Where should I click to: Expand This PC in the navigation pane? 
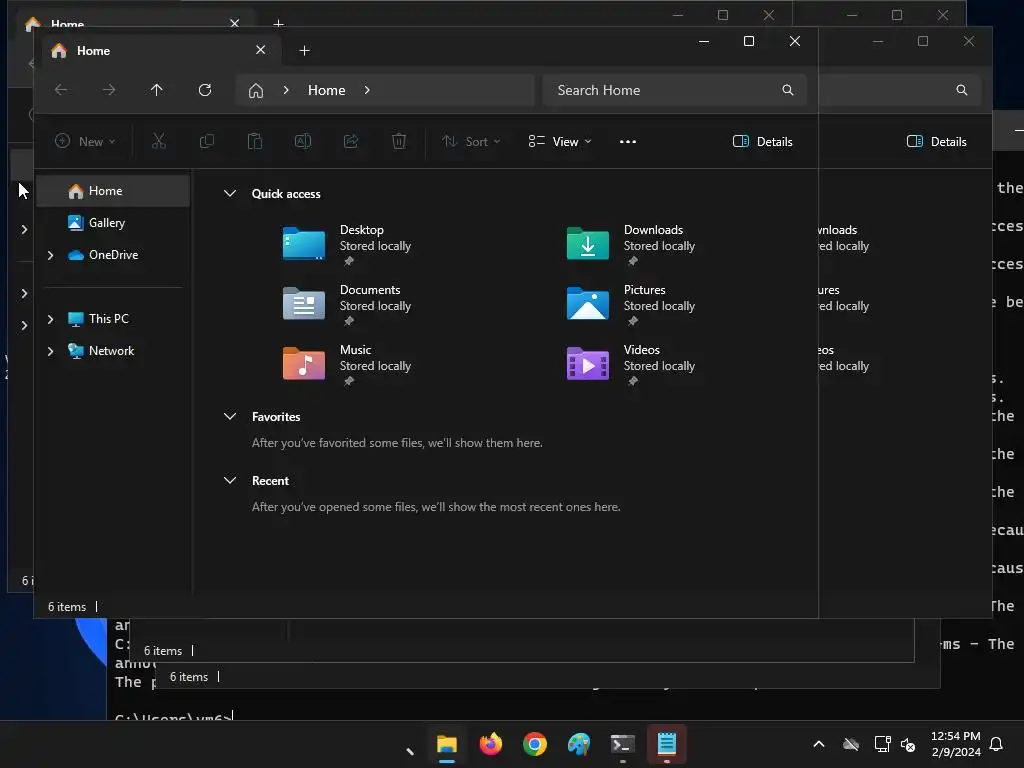[50, 319]
